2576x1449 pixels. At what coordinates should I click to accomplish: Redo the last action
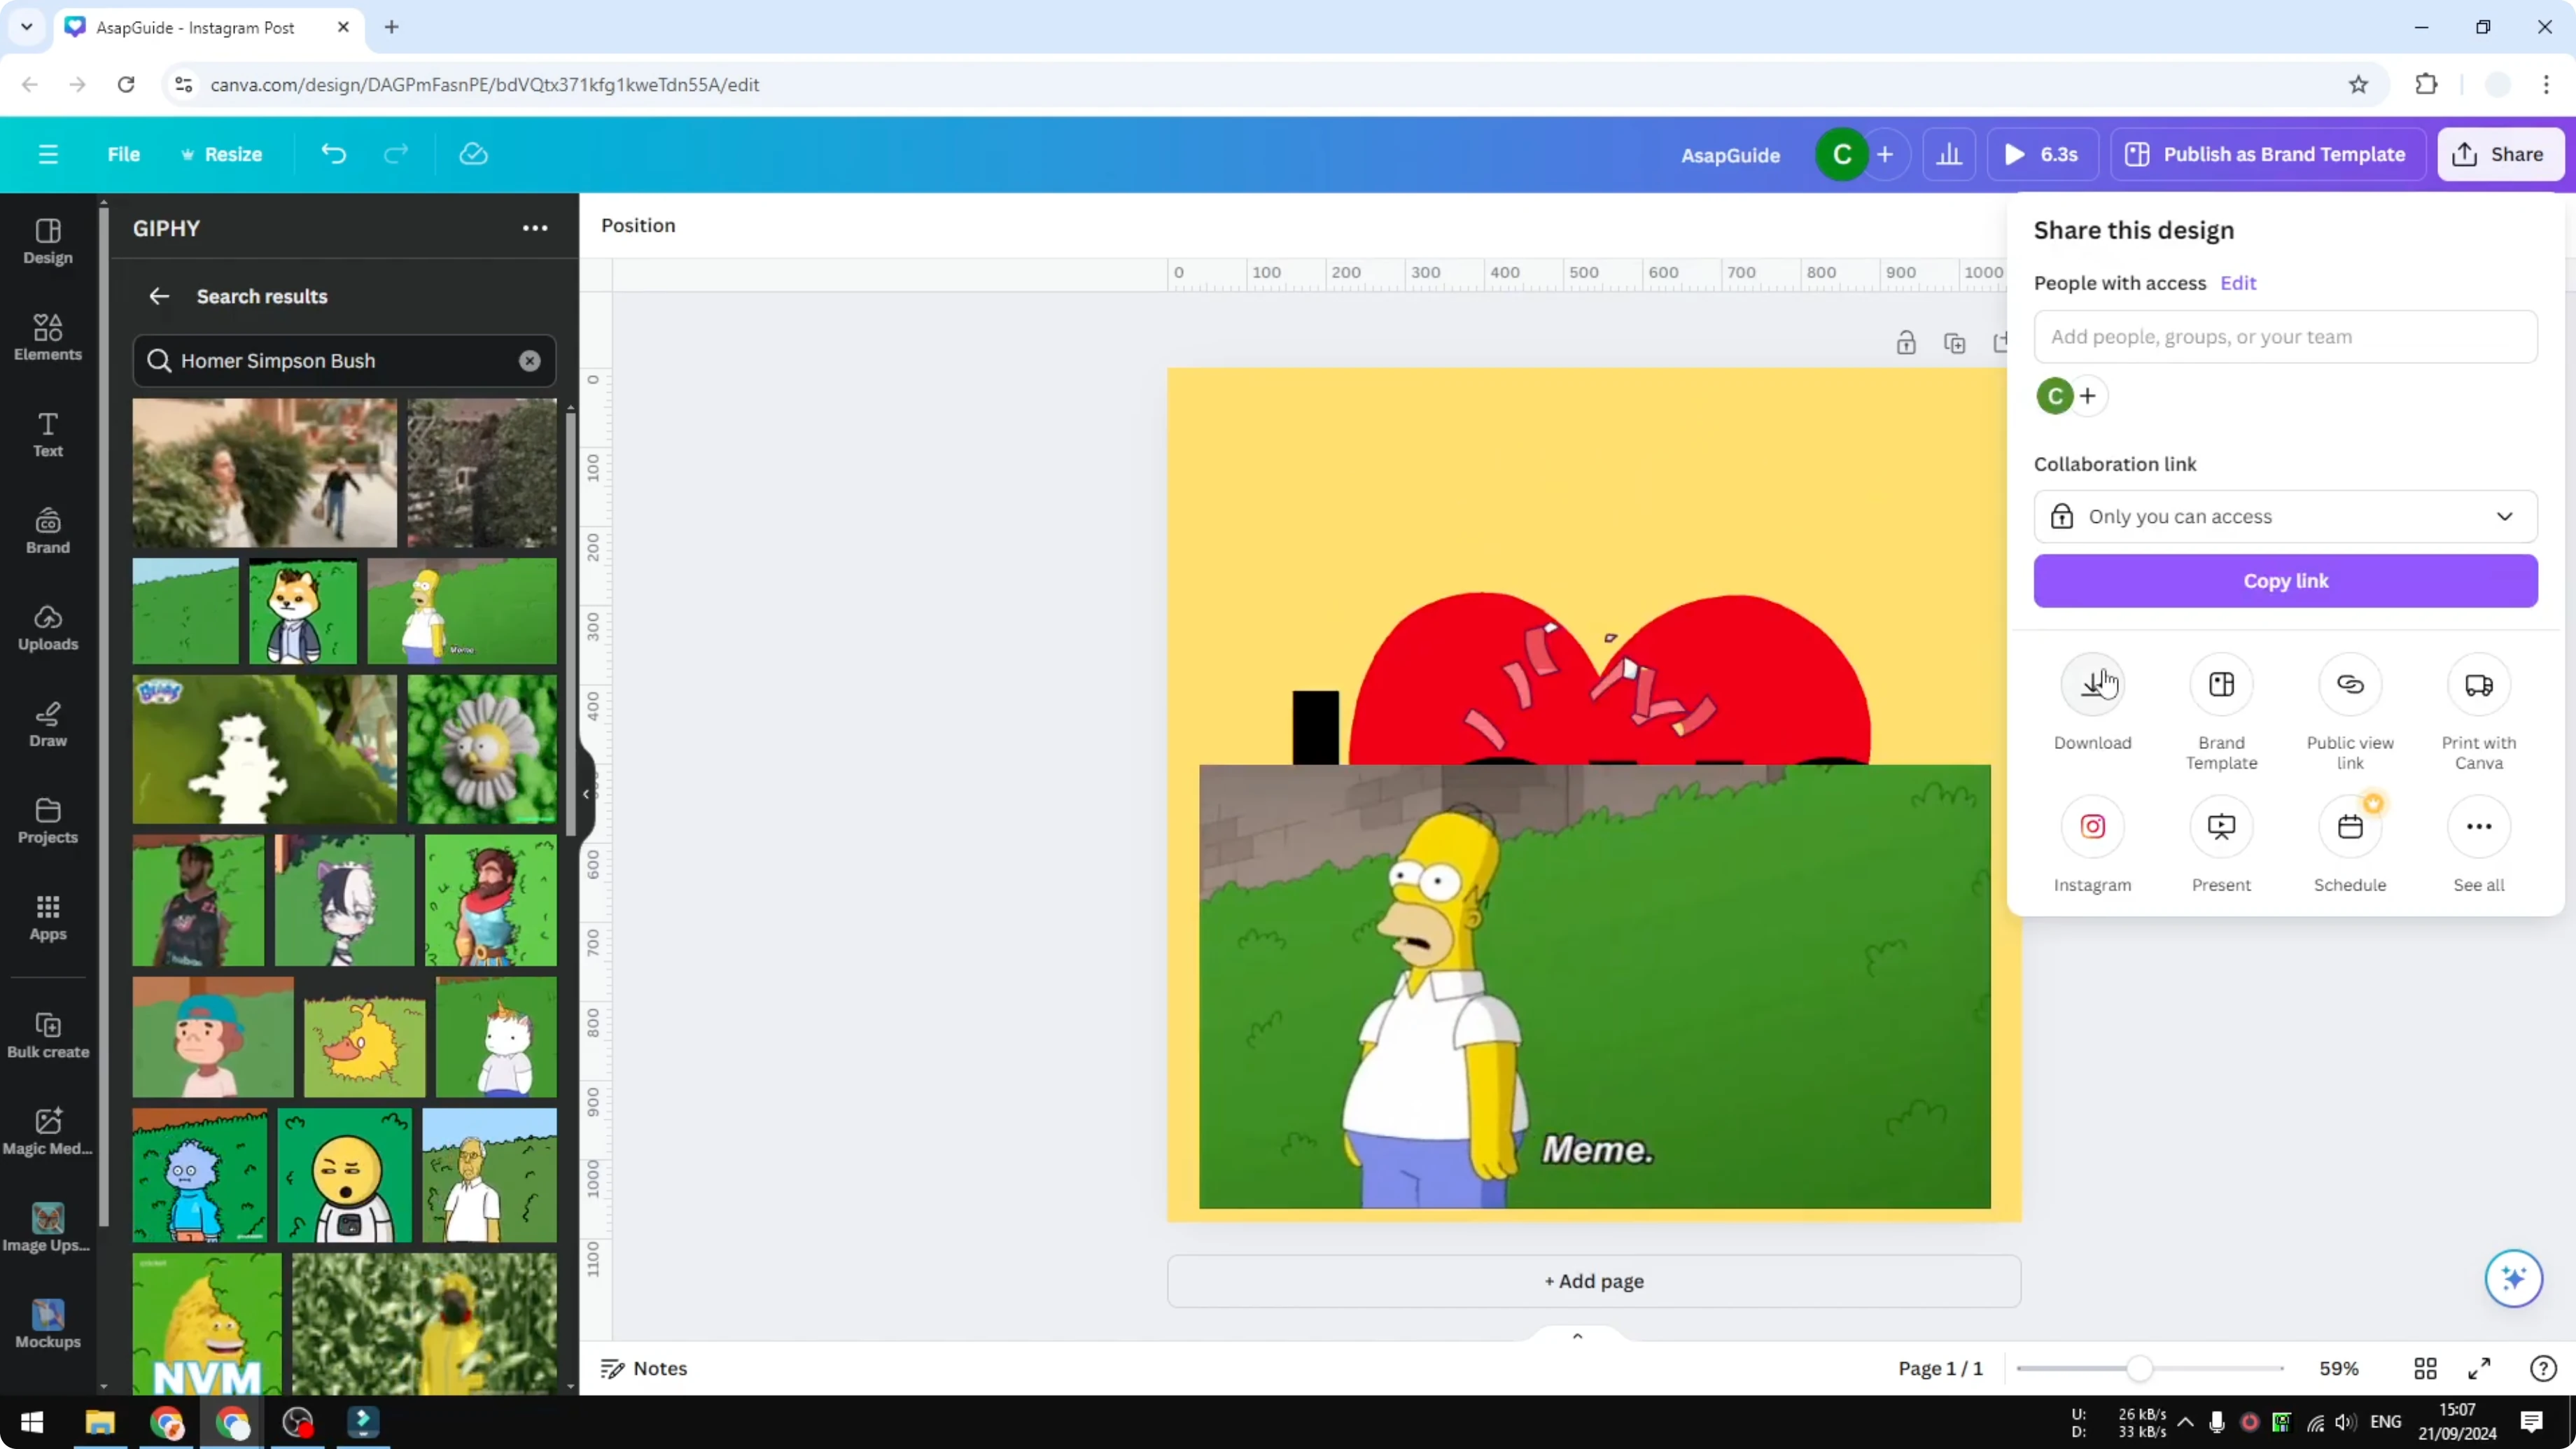pyautogui.click(x=397, y=154)
